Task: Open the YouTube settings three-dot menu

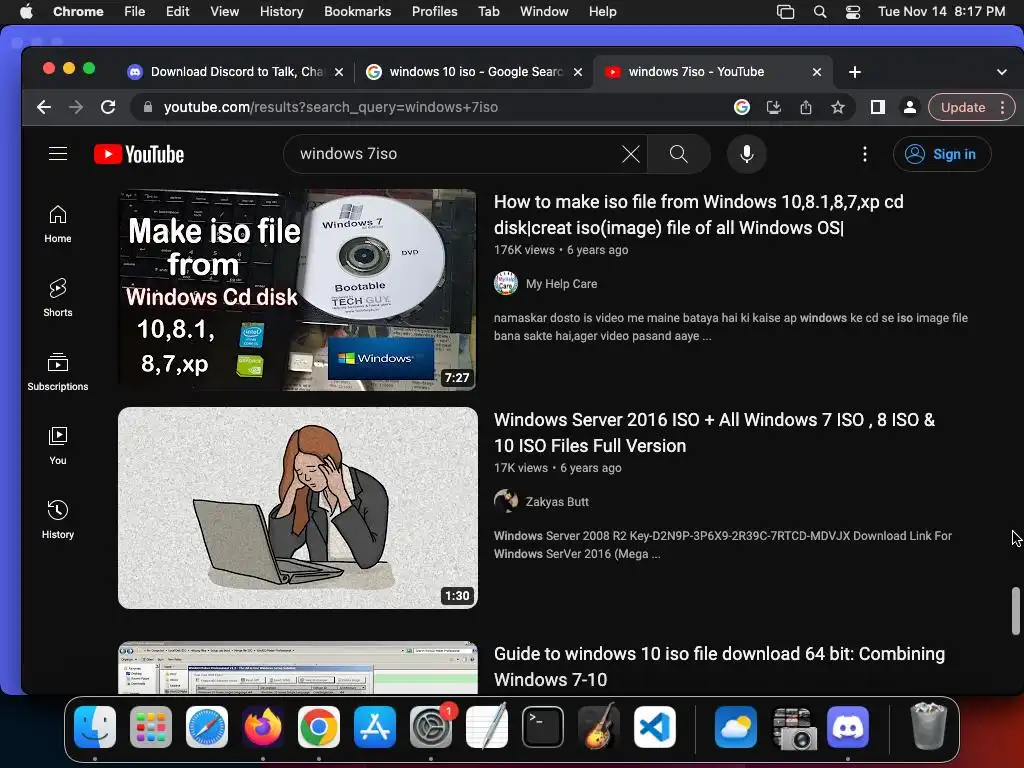Action: tap(865, 154)
